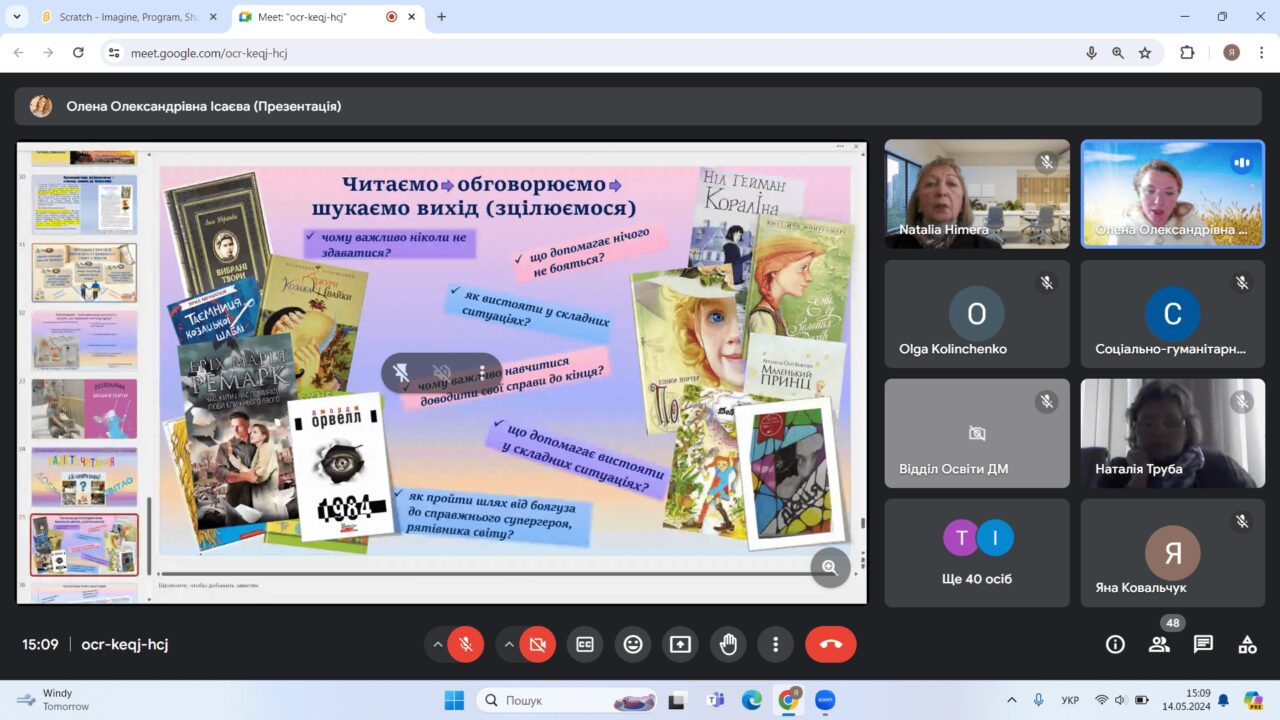Expand video settings arrow beside camera
The image size is (1280, 720).
(509, 645)
